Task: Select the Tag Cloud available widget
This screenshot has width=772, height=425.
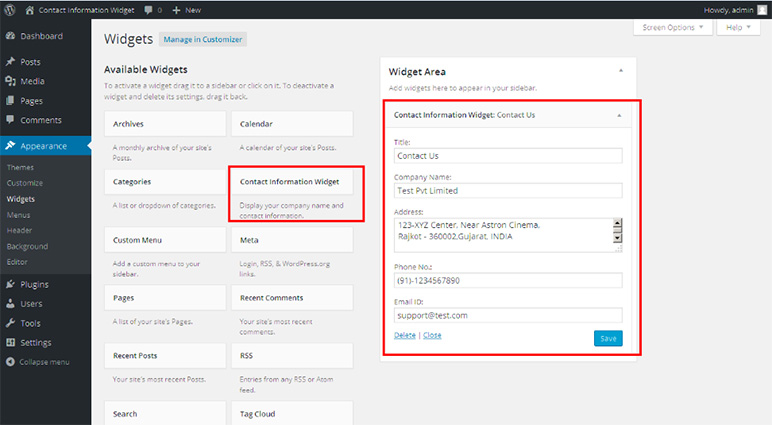Action: [292, 413]
